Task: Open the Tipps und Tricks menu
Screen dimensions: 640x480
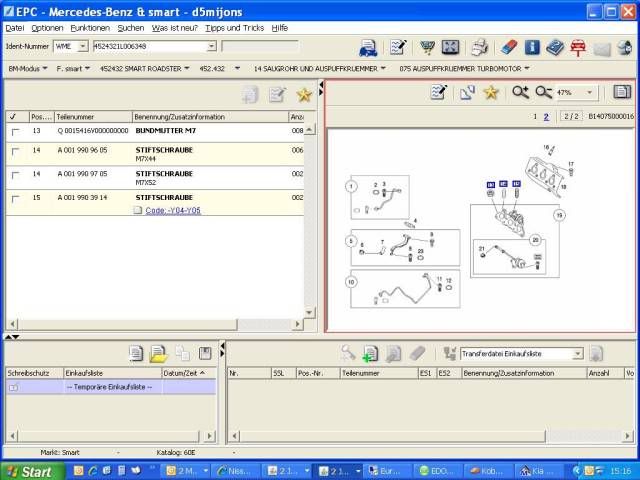Action: (x=234, y=28)
